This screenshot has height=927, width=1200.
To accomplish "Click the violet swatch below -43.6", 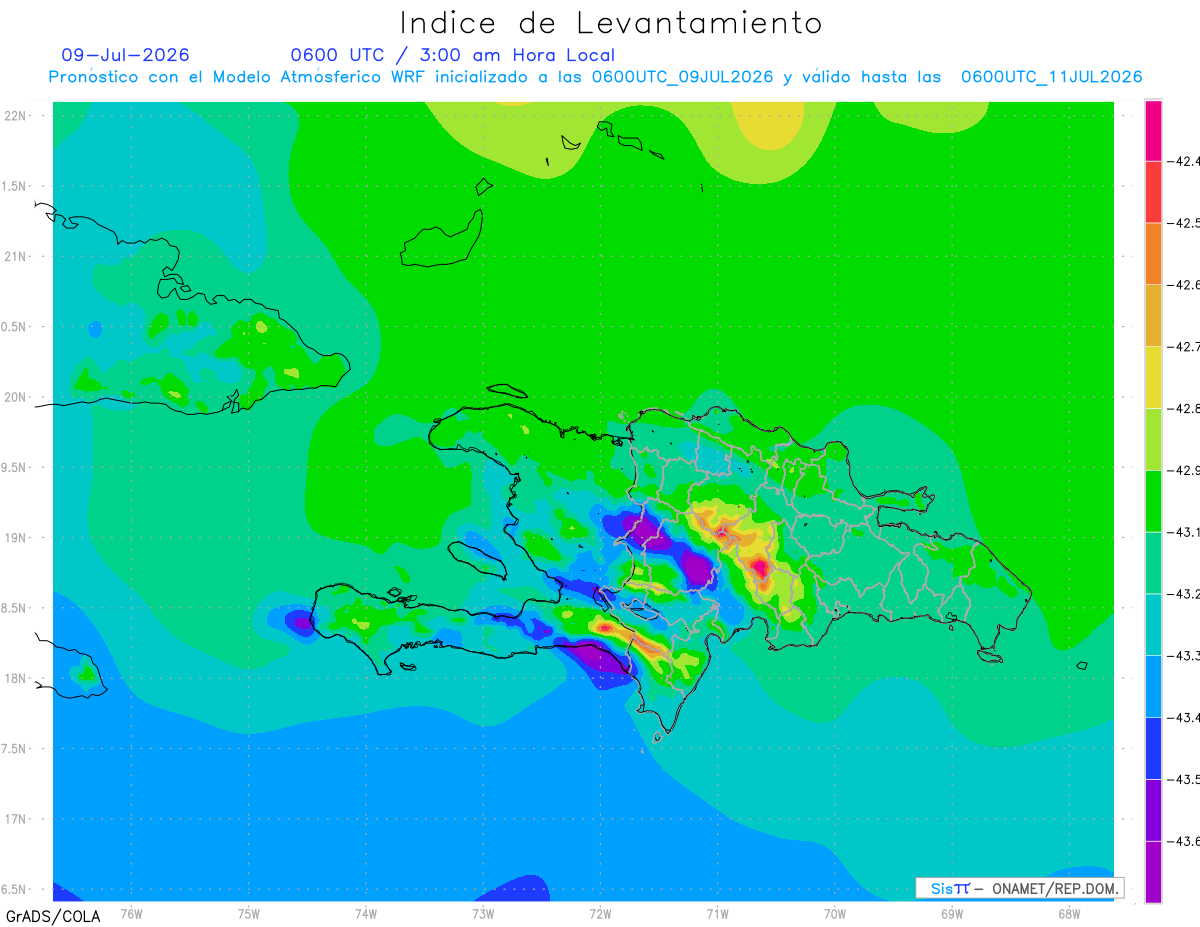I will point(1153,872).
